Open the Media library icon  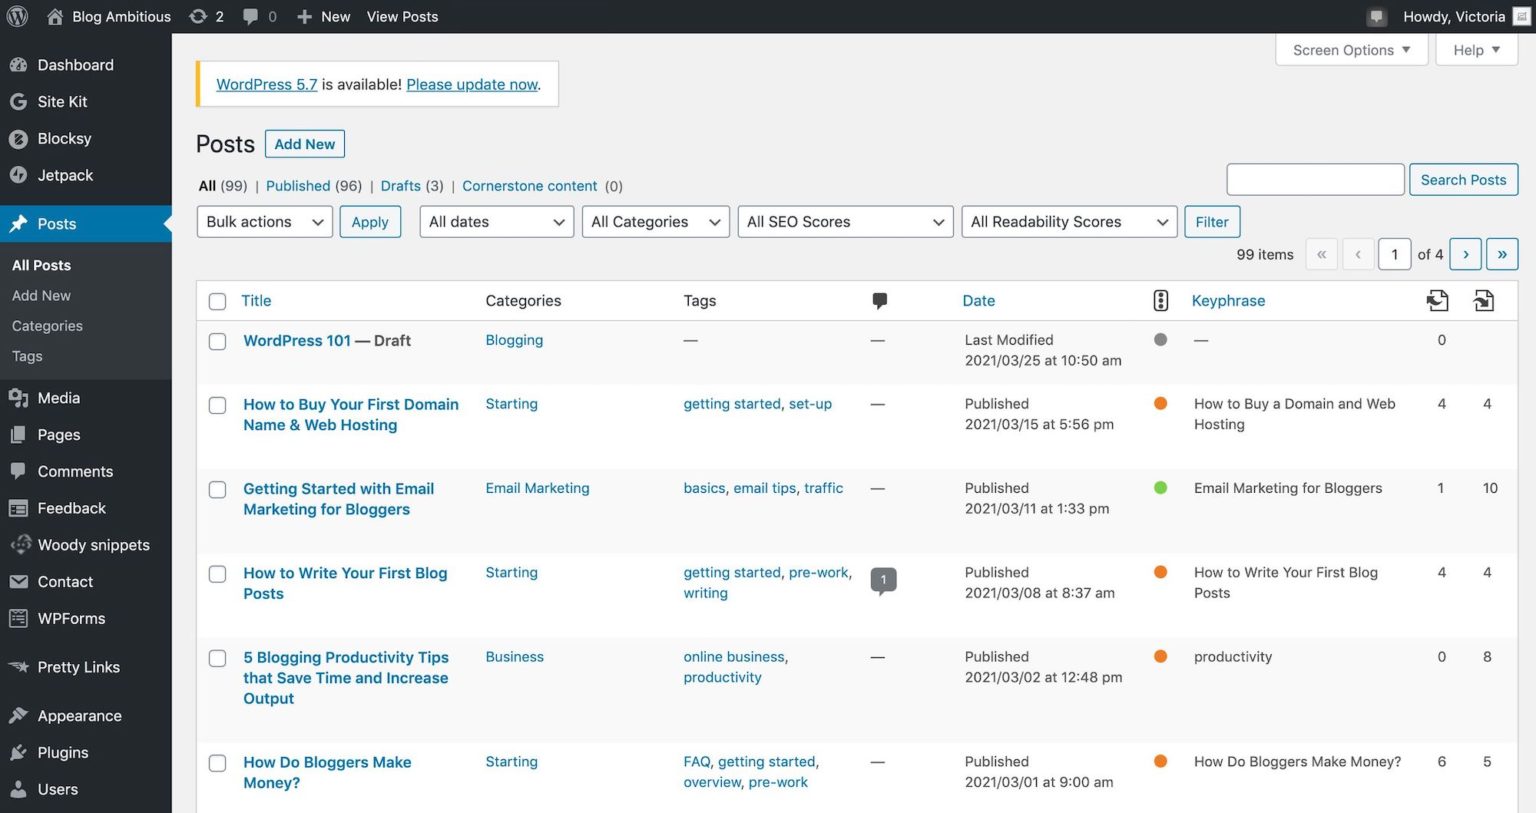coord(20,397)
